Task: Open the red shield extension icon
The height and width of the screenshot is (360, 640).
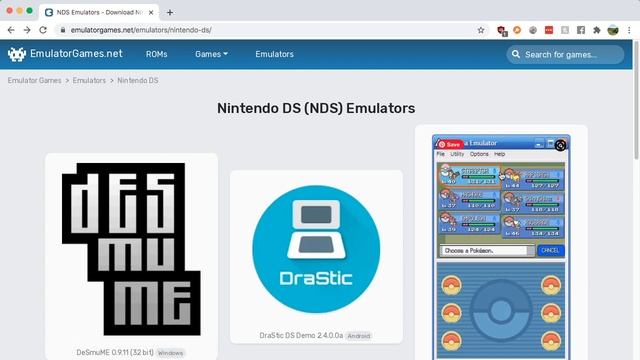Action: (502, 30)
